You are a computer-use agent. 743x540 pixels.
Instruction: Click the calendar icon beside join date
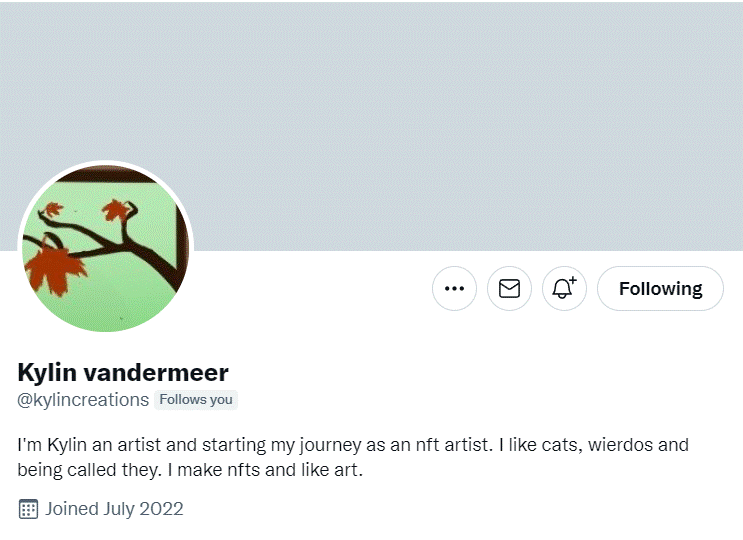pyautogui.click(x=28, y=509)
